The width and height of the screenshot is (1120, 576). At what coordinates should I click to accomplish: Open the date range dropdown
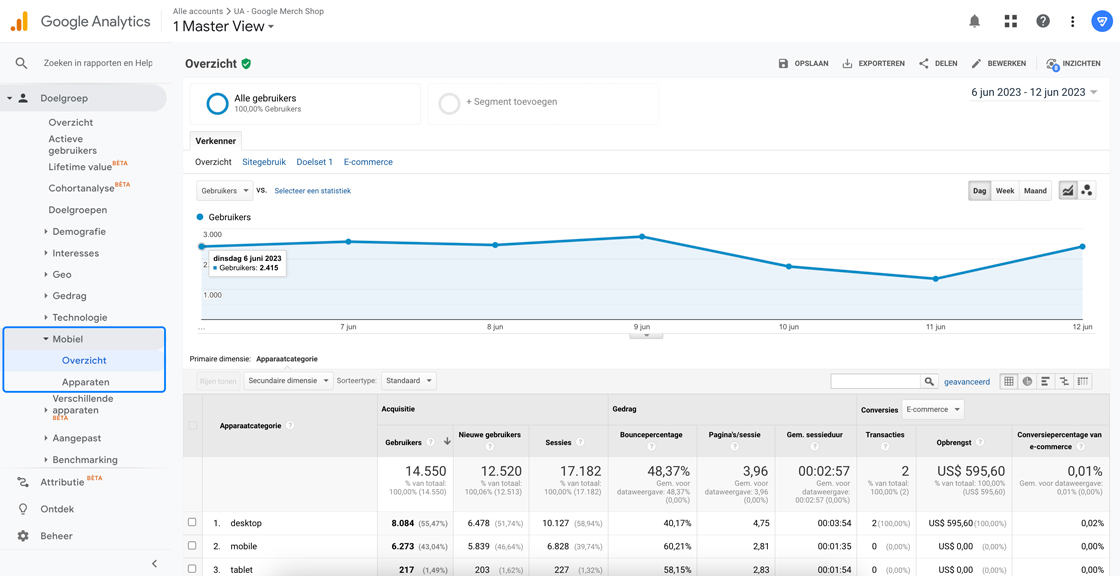point(1034,92)
